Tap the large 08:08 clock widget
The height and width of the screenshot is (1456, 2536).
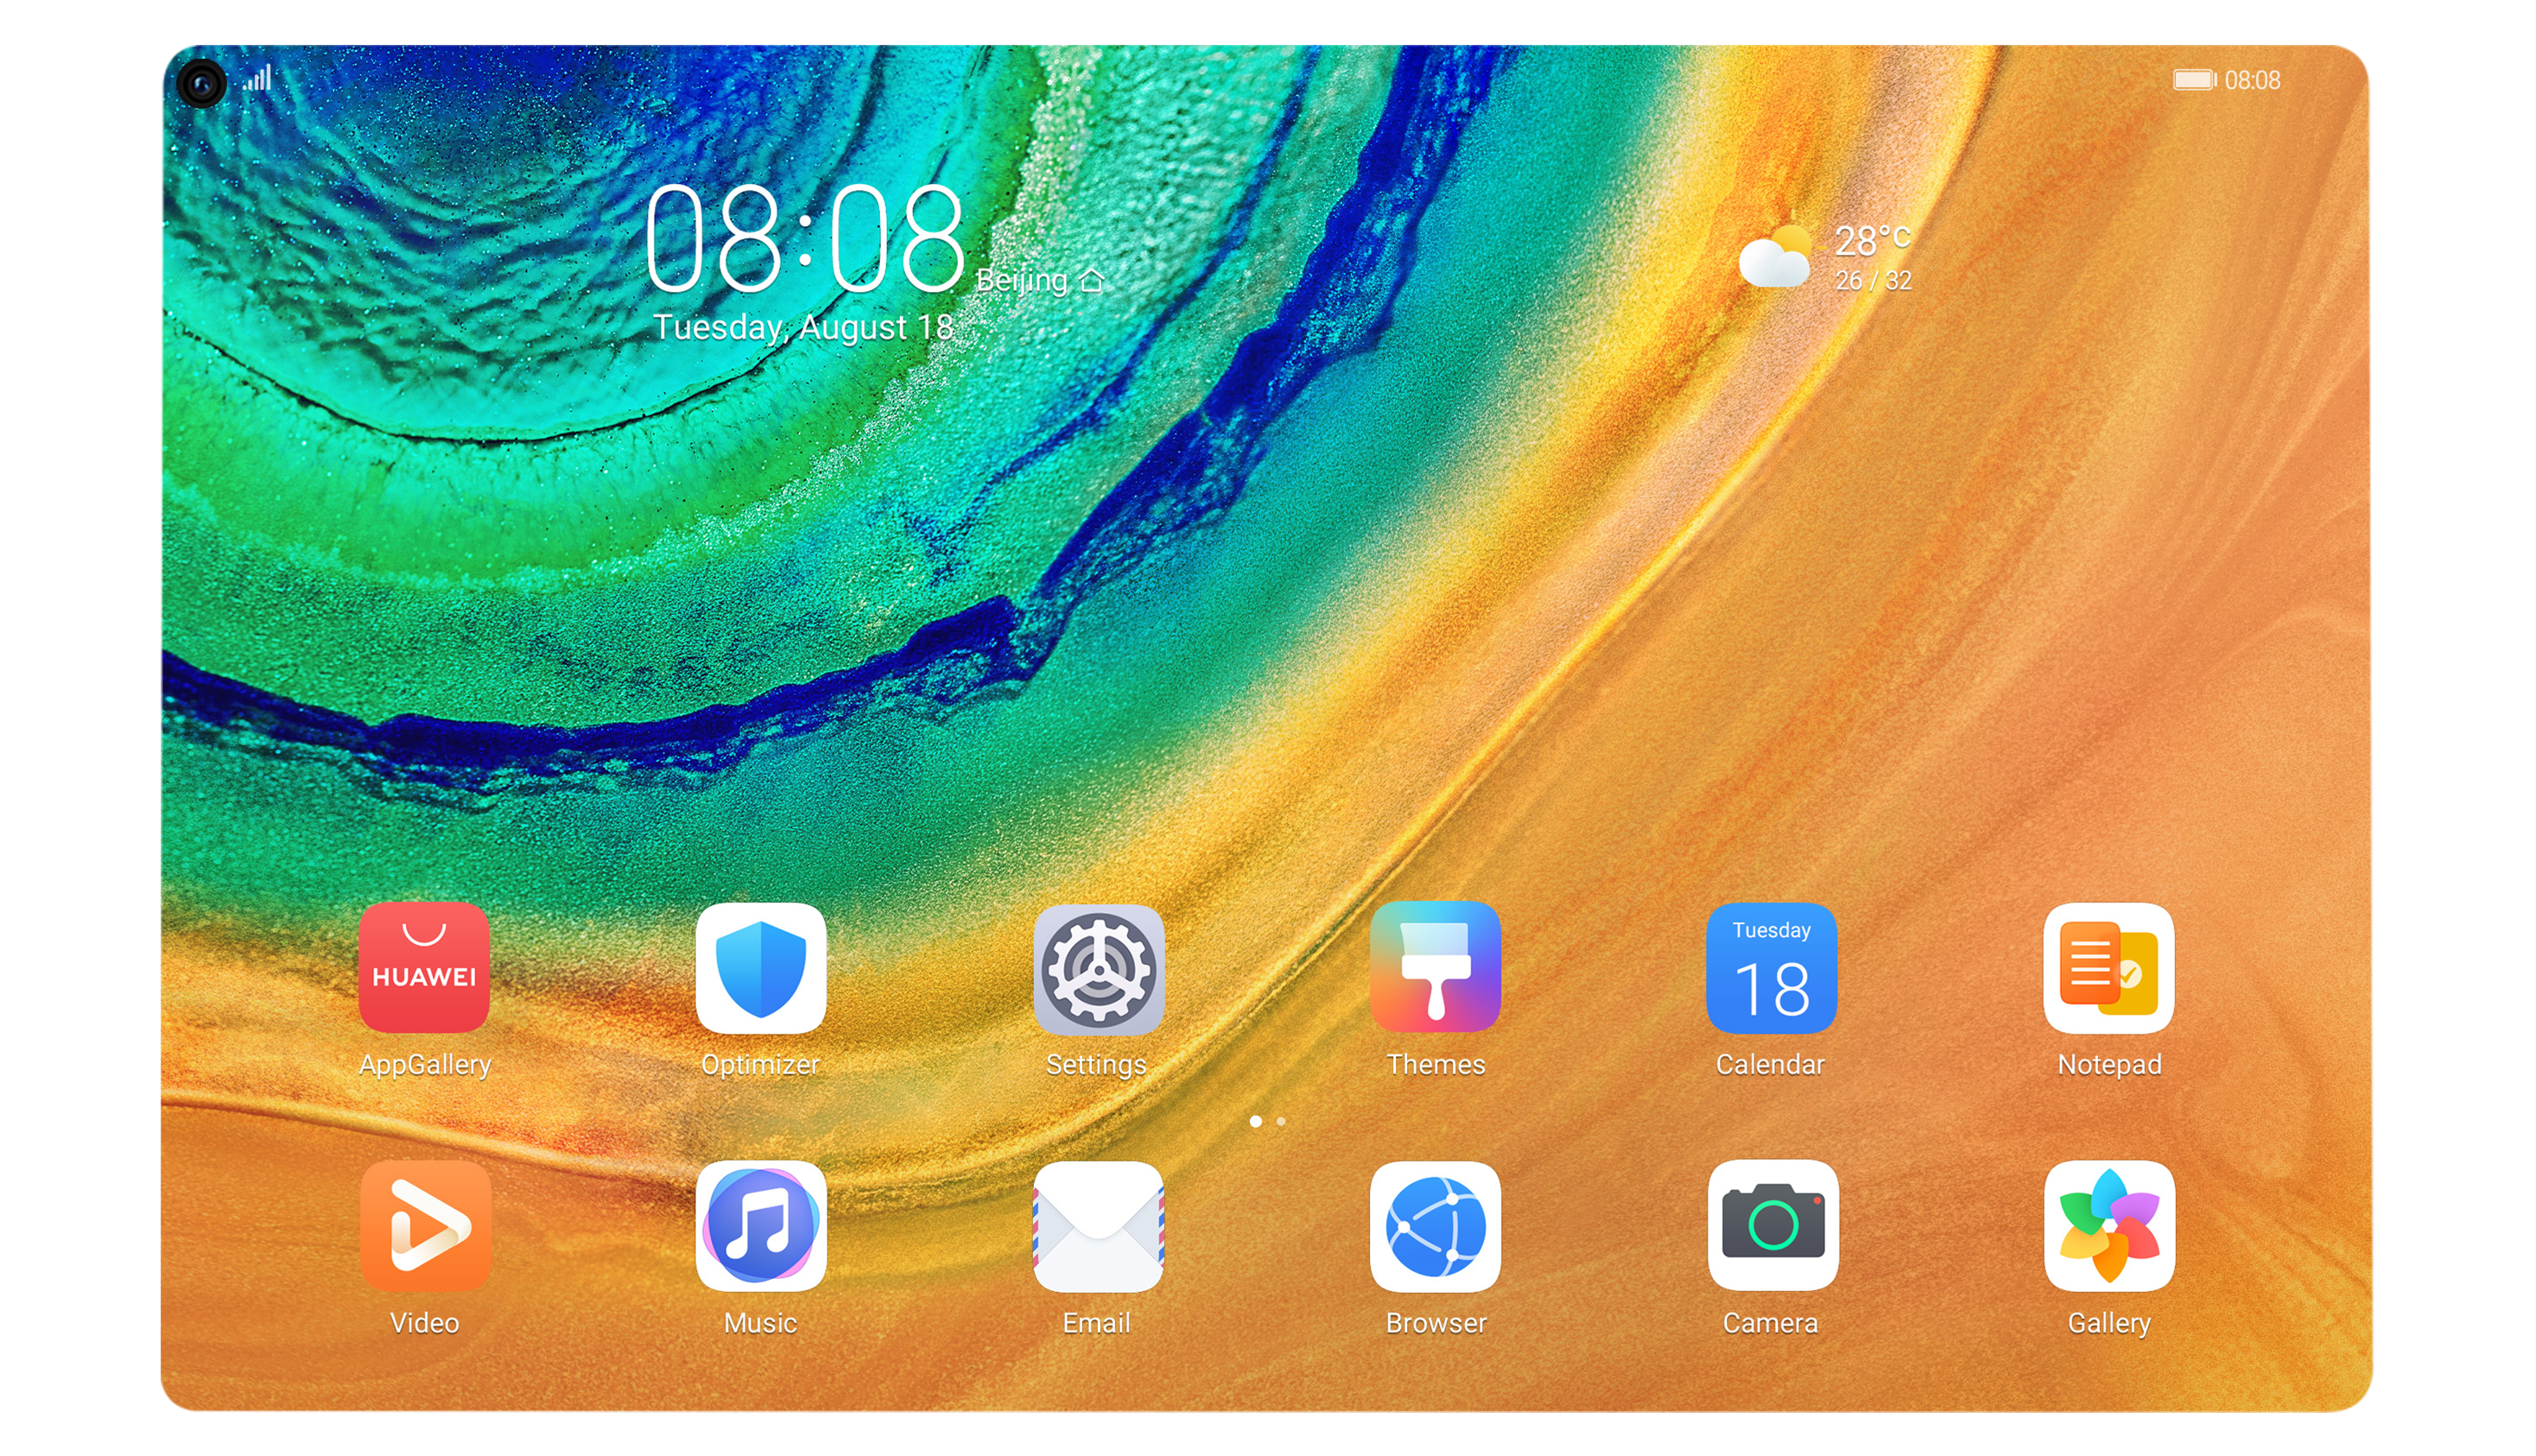click(x=805, y=239)
